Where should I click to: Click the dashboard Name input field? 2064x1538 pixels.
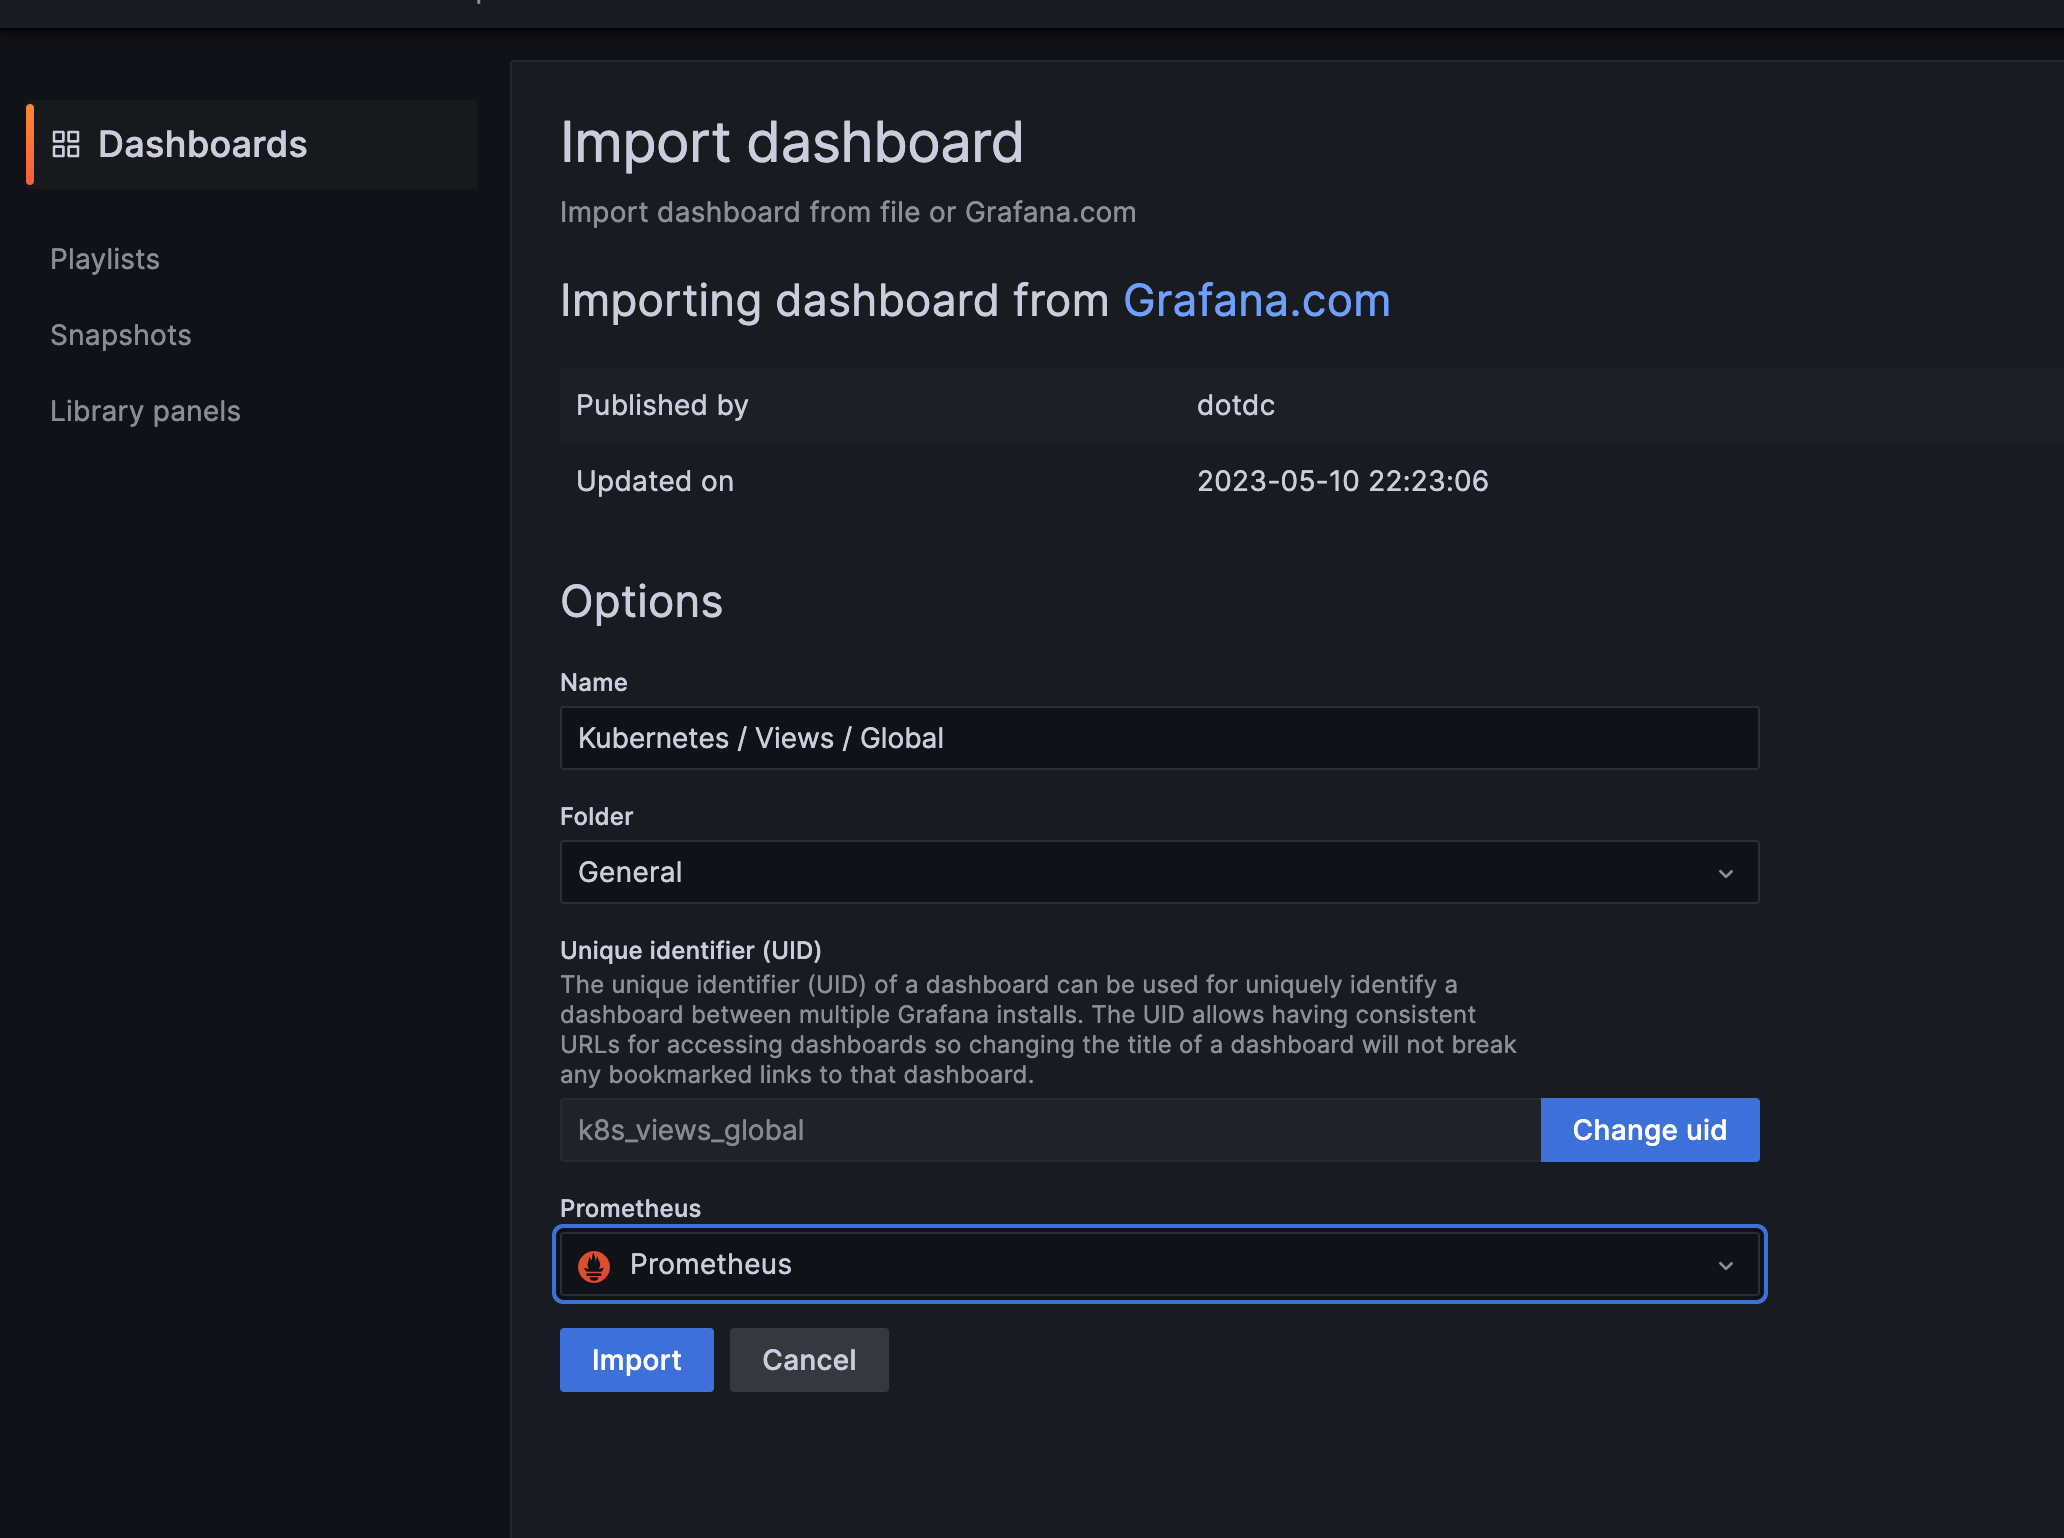[1158, 738]
